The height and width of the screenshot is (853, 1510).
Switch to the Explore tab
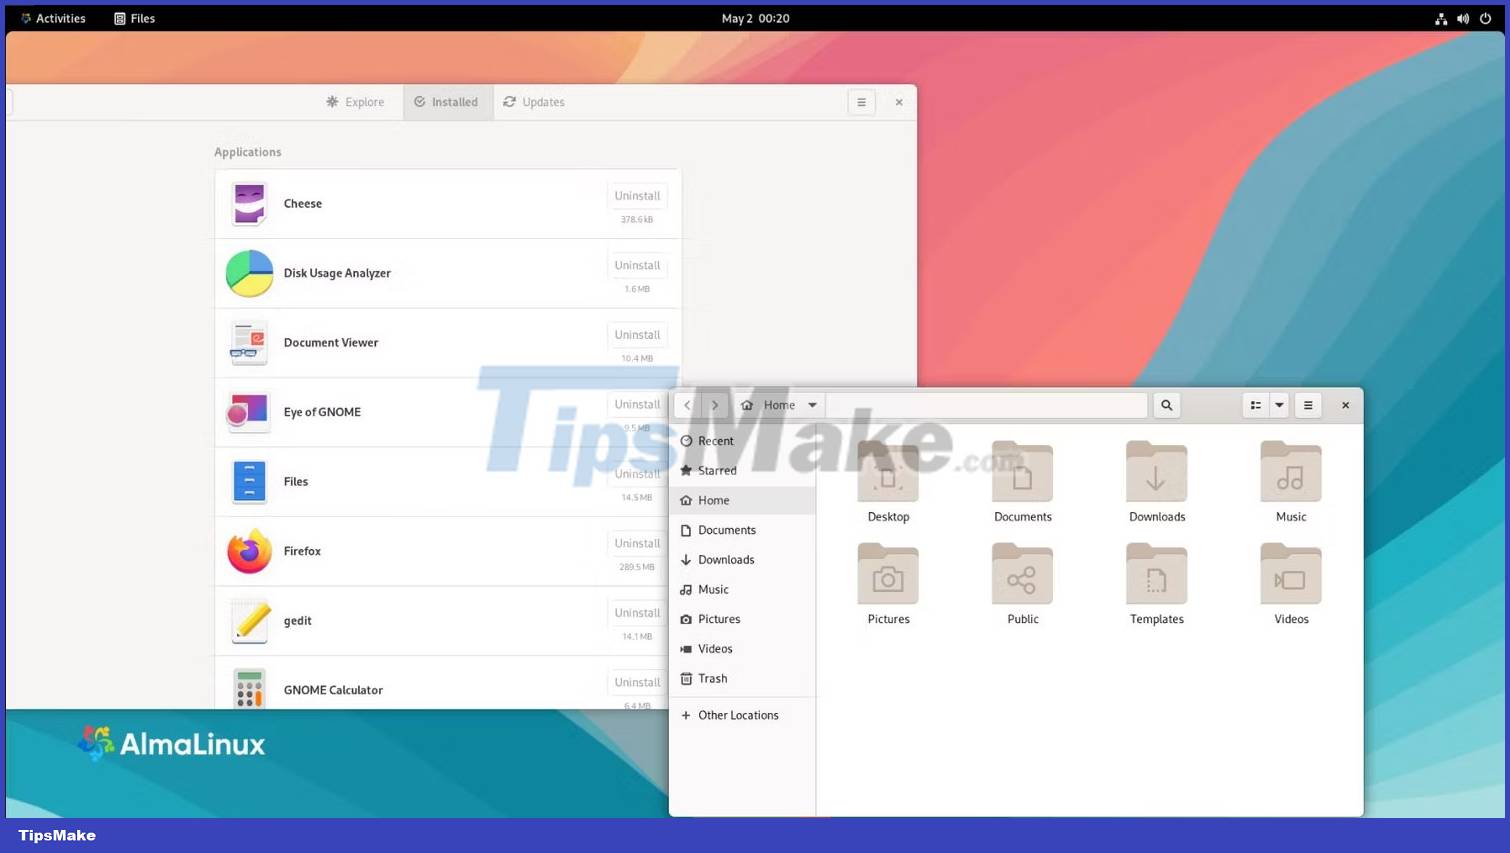[x=355, y=102]
